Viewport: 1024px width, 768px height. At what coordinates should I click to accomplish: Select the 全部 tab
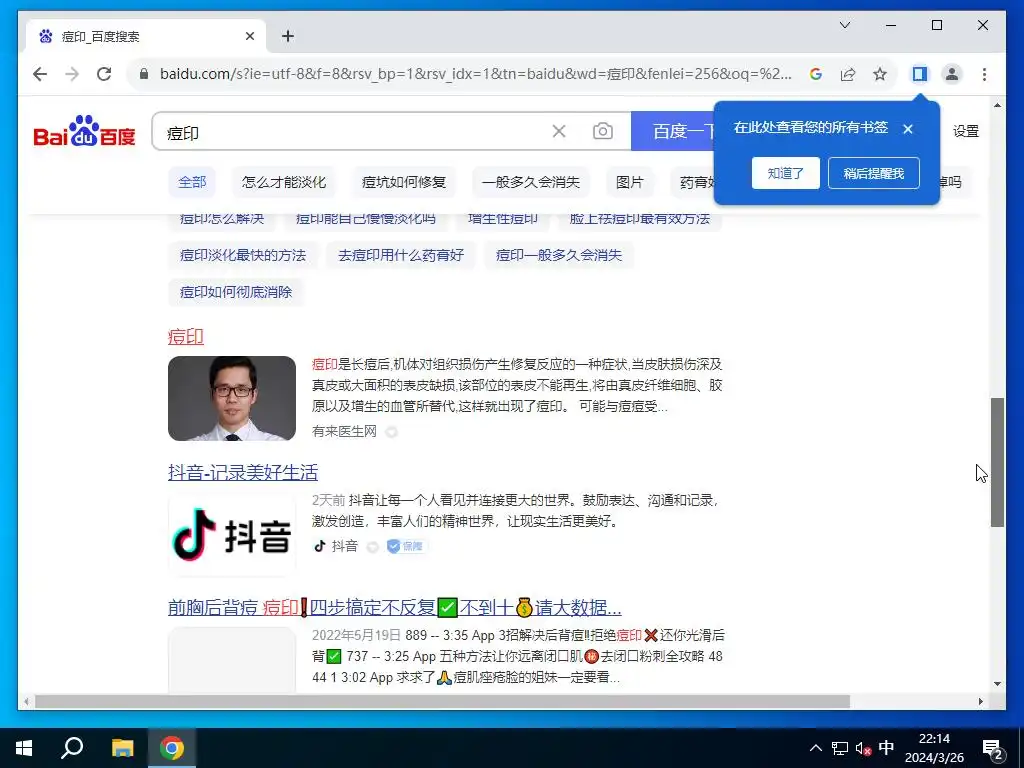pos(192,182)
